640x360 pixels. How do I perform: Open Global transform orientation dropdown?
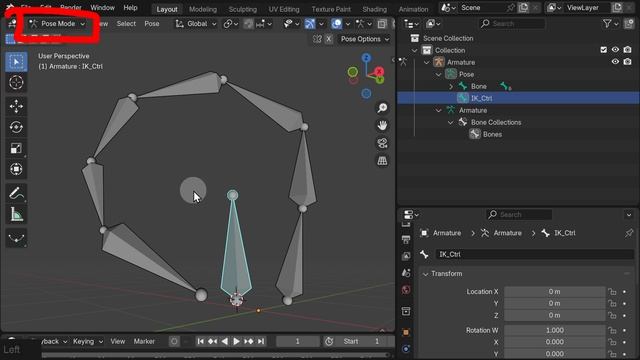(x=196, y=24)
